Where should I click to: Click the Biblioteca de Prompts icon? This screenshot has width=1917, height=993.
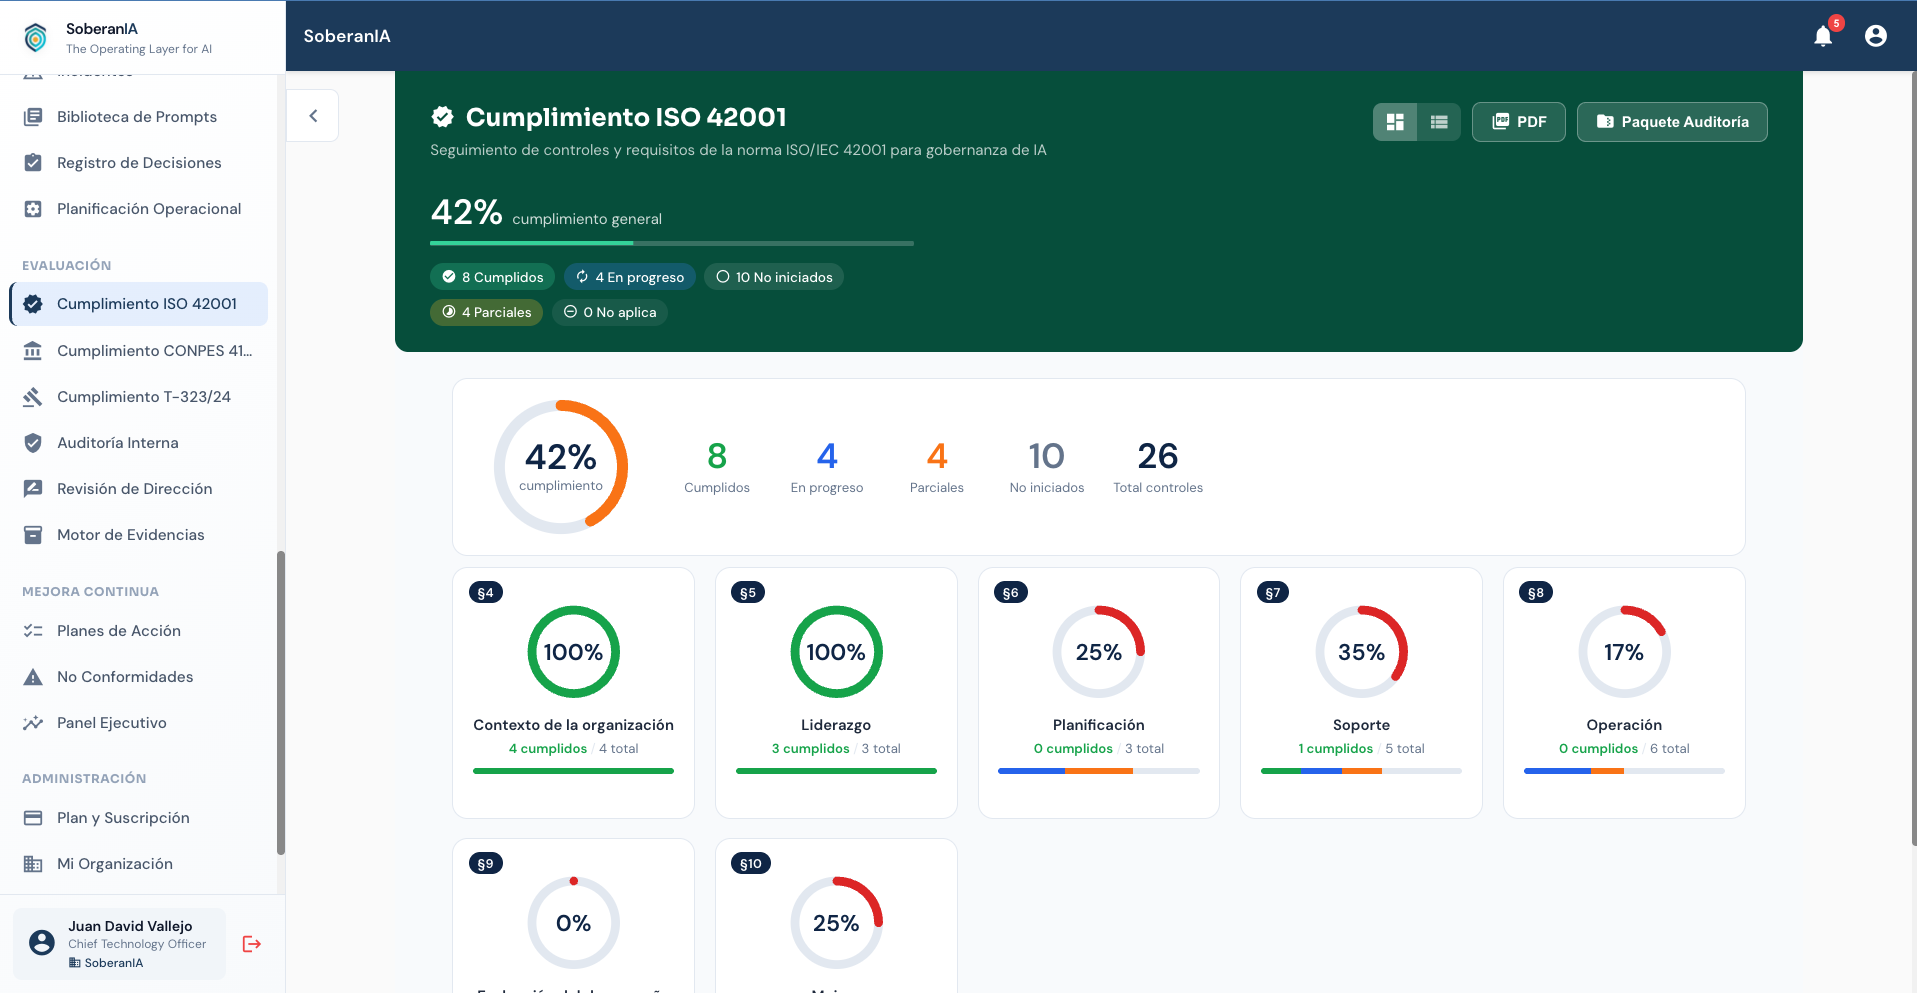tap(33, 117)
